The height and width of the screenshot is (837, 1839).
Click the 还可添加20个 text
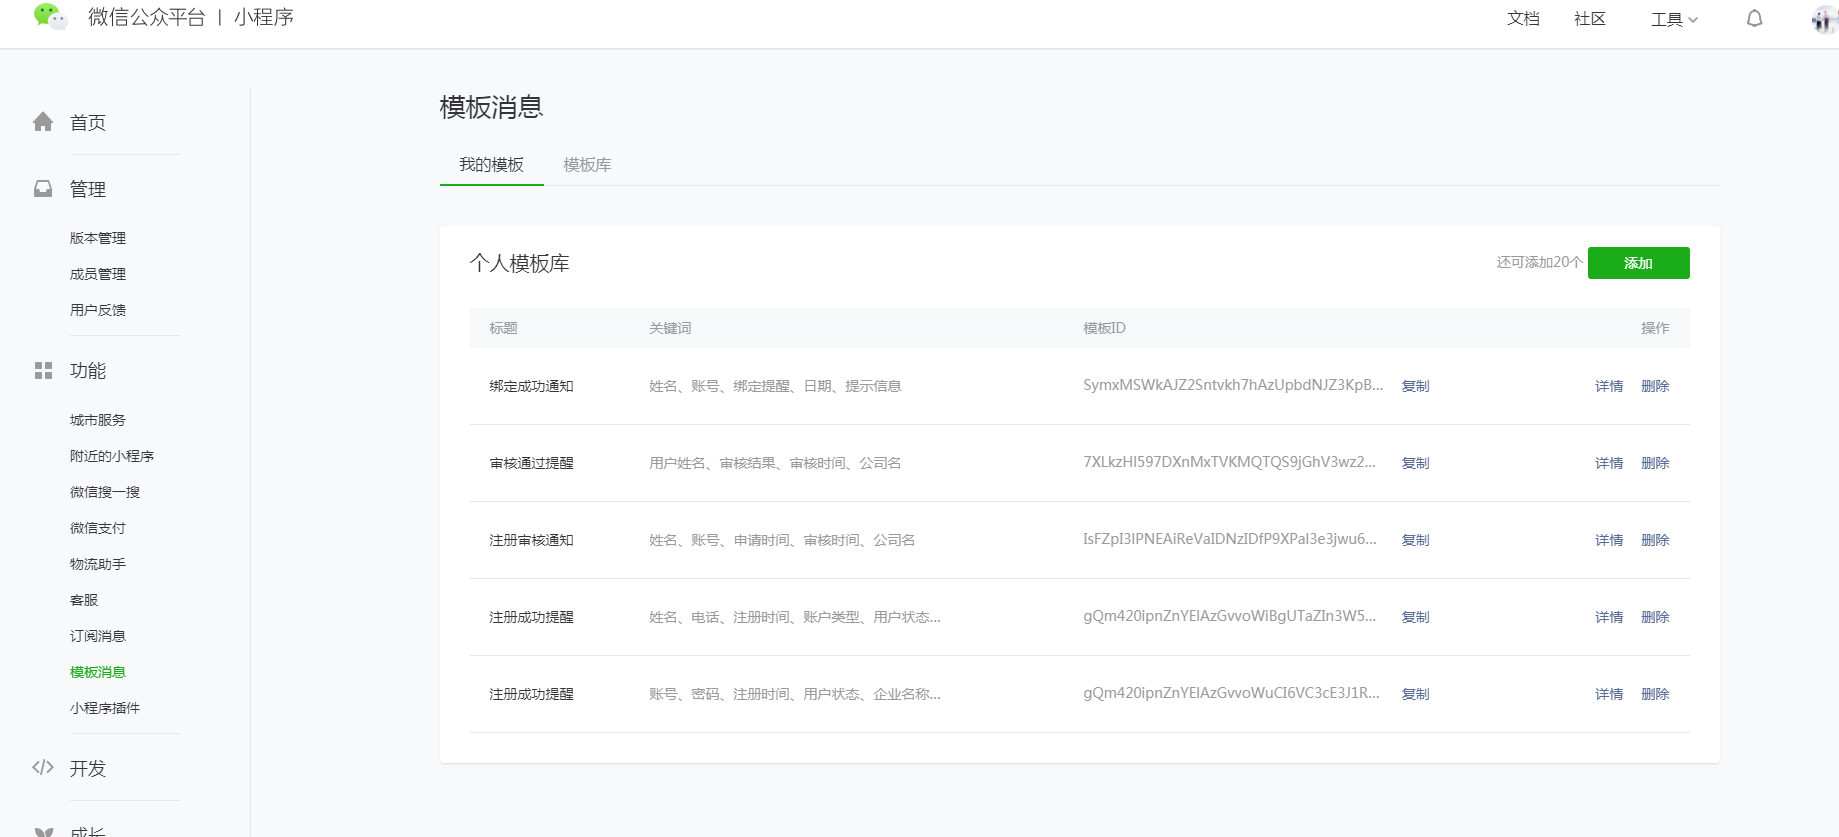pyautogui.click(x=1539, y=263)
